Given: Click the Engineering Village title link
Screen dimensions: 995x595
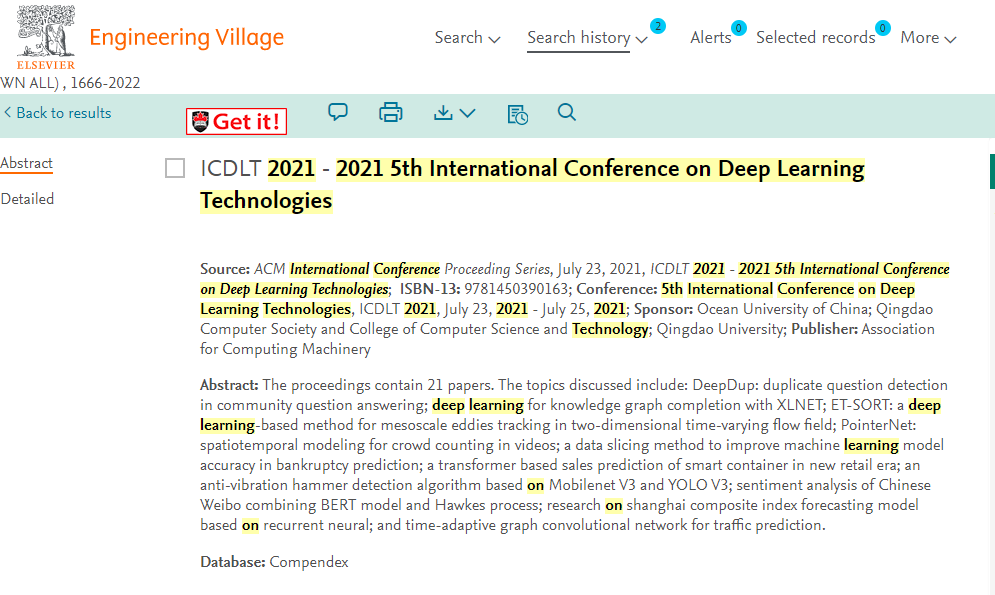Looking at the screenshot, I should click(187, 37).
